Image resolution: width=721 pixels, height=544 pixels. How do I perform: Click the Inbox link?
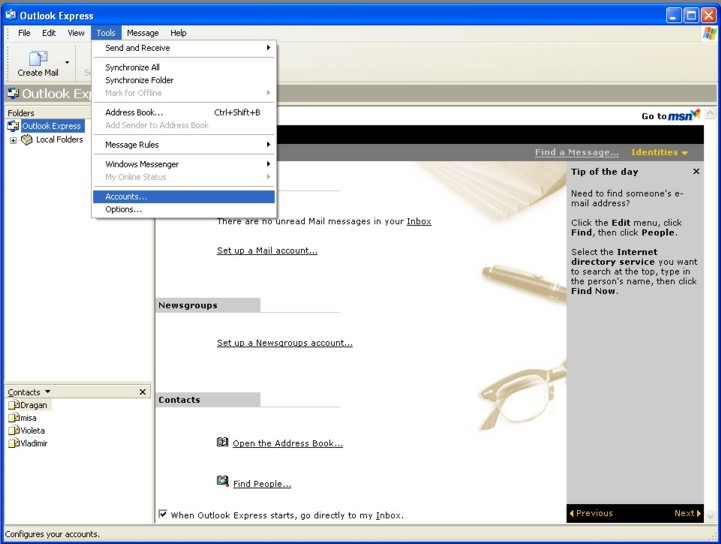pos(419,221)
